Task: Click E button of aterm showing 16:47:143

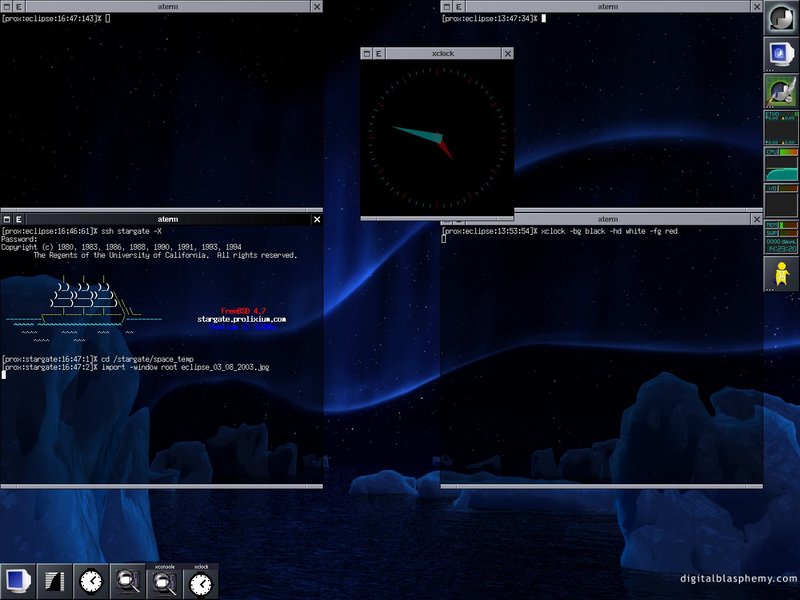Action: [19, 7]
